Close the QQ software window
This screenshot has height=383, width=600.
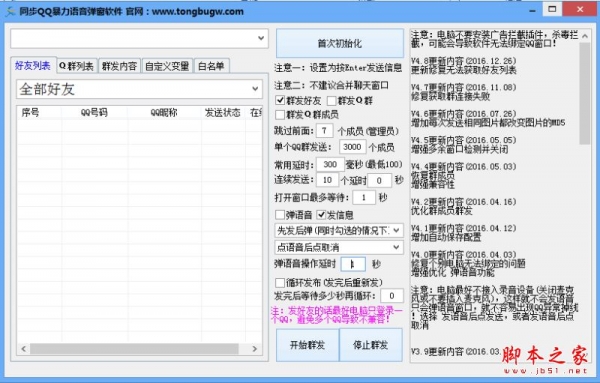tap(580, 9)
